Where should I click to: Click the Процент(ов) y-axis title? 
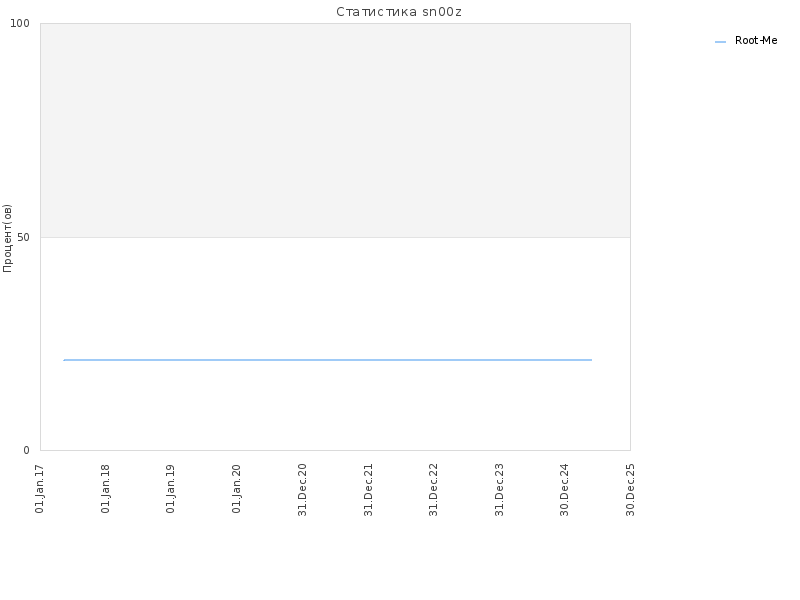7,238
